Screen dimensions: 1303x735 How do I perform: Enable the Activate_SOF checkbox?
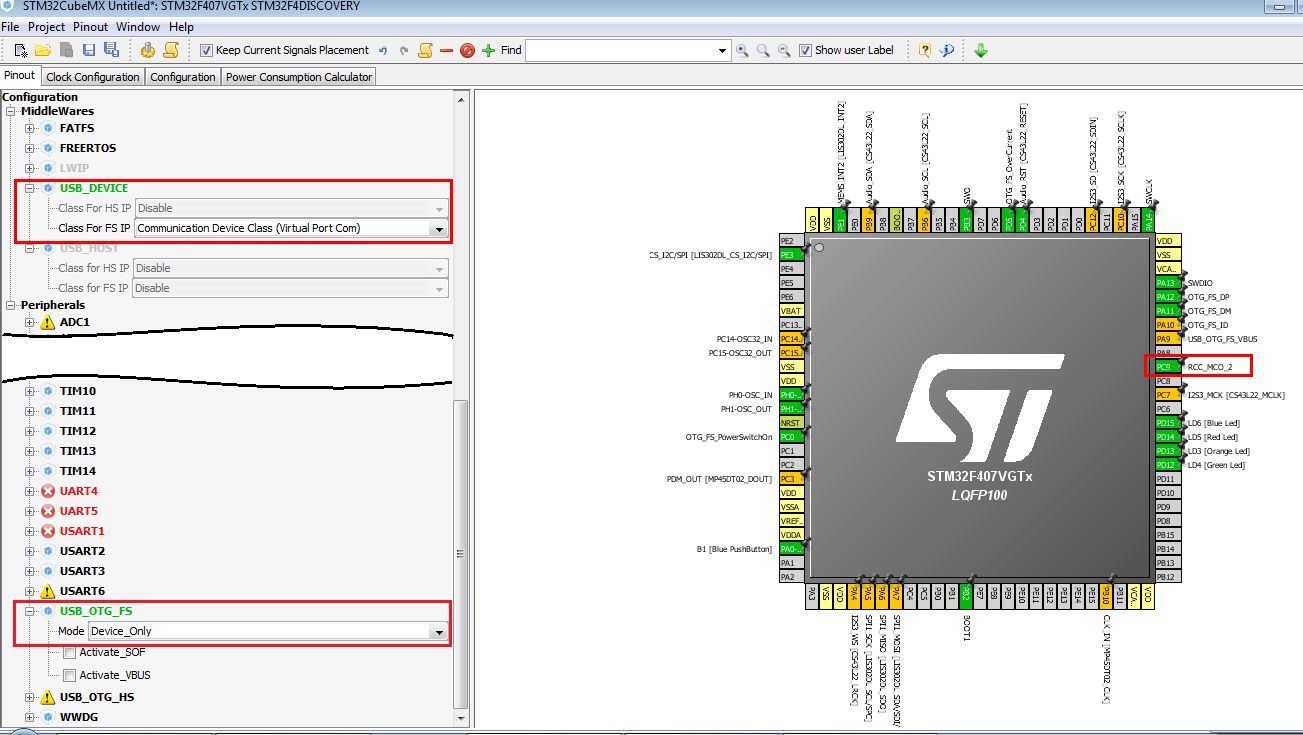(x=69, y=652)
